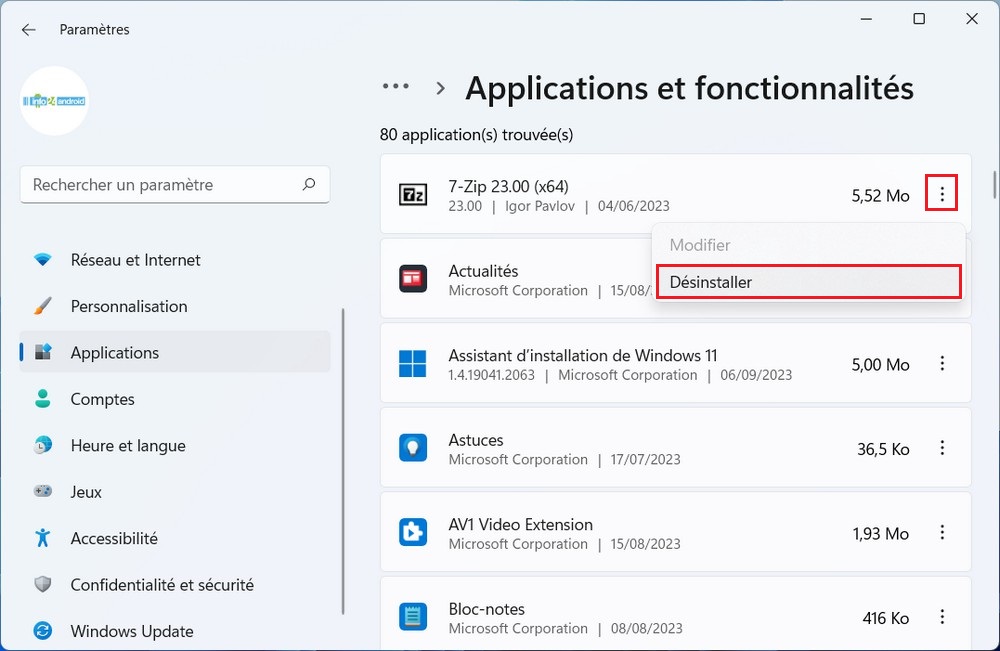Image resolution: width=1000 pixels, height=651 pixels.
Task: Open options menu for AV1 Video Extension
Action: click(941, 532)
